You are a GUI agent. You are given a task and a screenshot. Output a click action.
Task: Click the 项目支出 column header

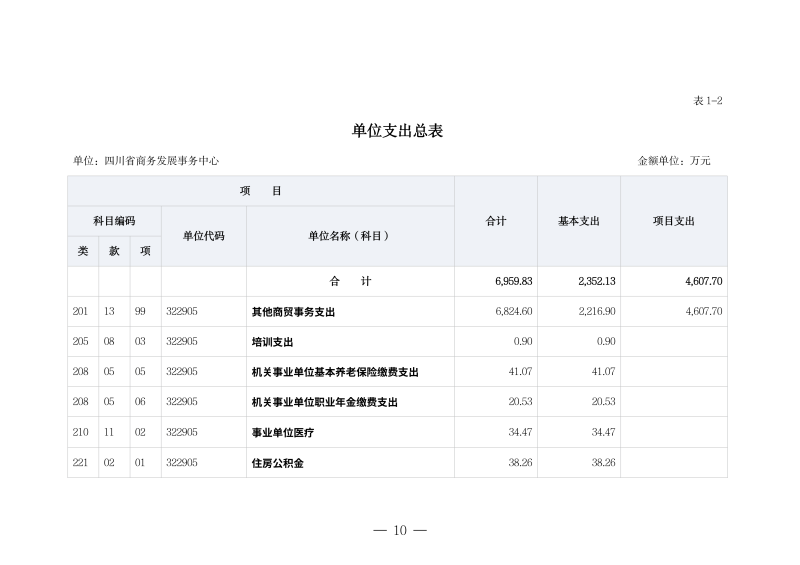coord(673,221)
